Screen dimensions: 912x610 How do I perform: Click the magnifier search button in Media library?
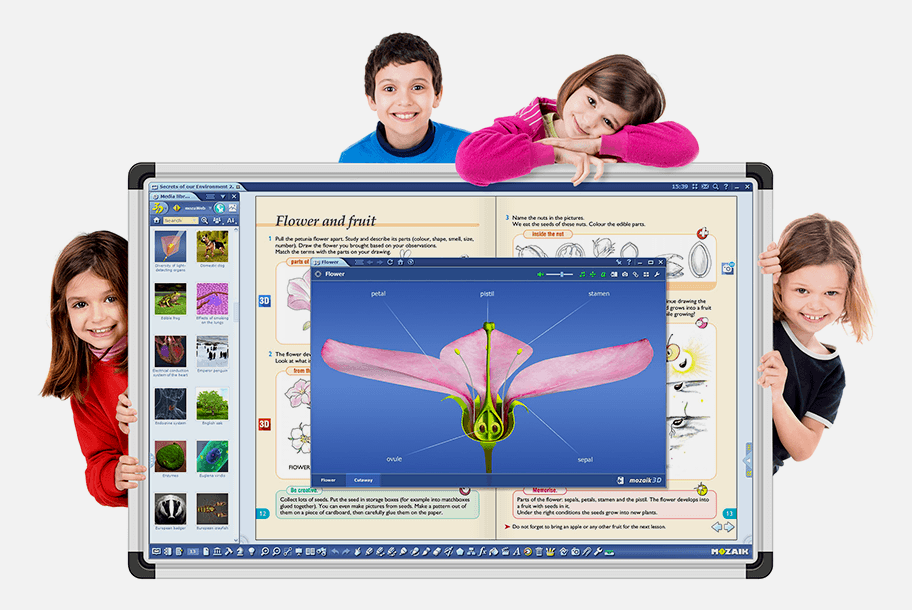pyautogui.click(x=205, y=220)
